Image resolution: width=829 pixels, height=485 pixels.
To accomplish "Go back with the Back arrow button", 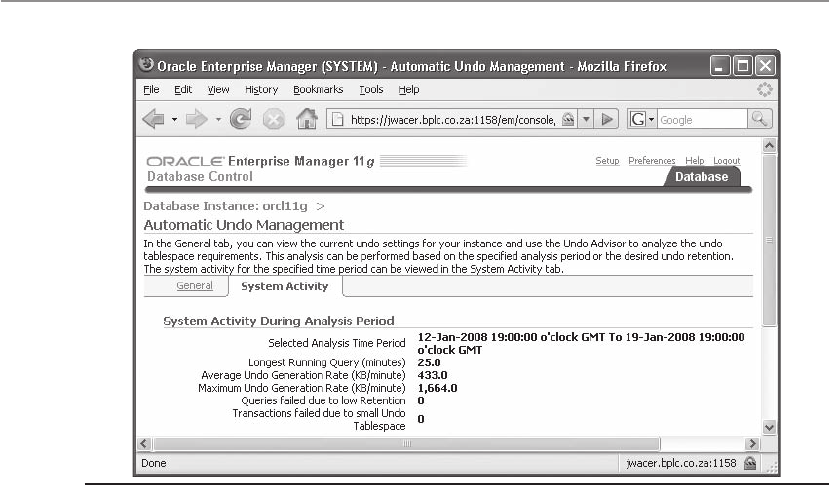I will pyautogui.click(x=153, y=119).
